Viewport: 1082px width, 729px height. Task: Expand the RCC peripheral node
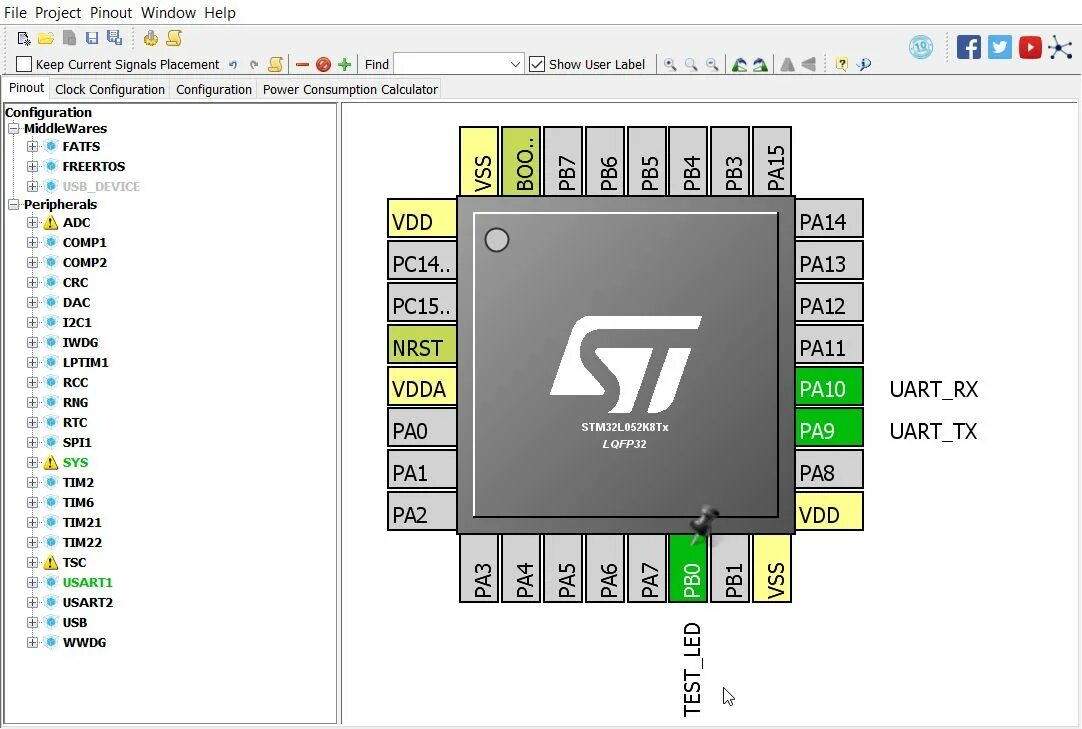pyautogui.click(x=32, y=382)
